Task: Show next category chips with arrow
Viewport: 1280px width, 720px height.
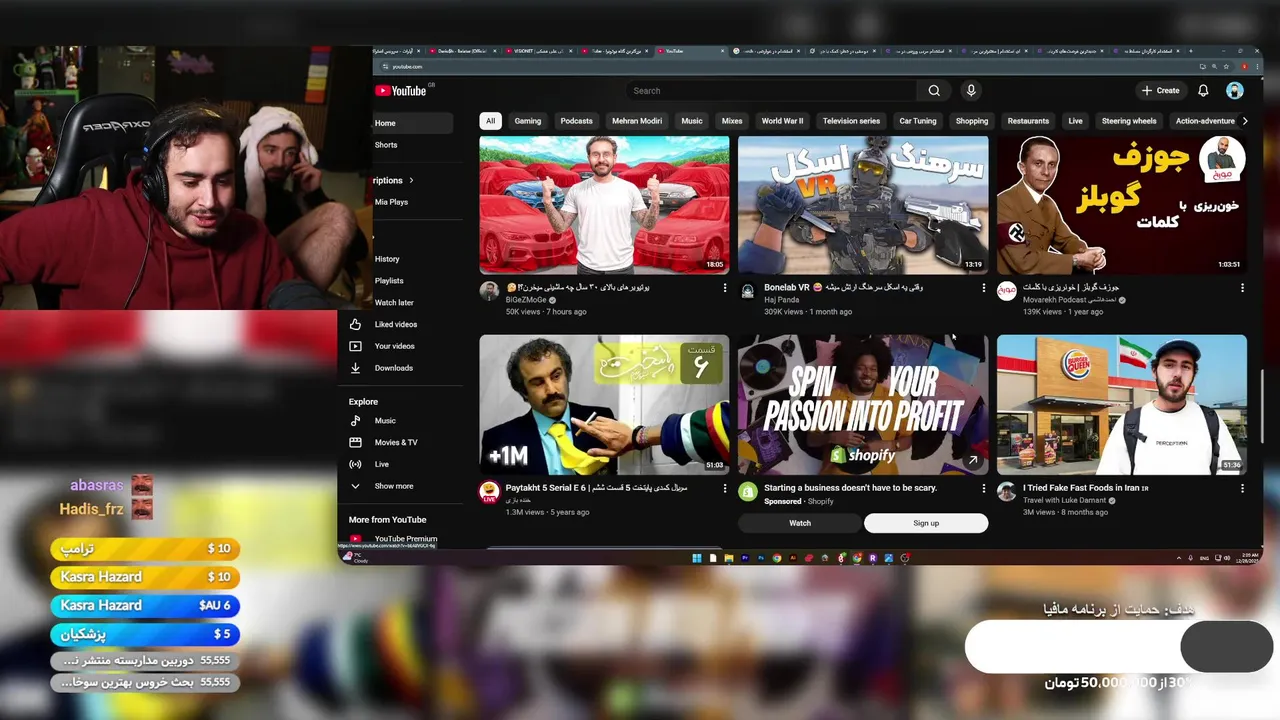Action: [x=1244, y=121]
